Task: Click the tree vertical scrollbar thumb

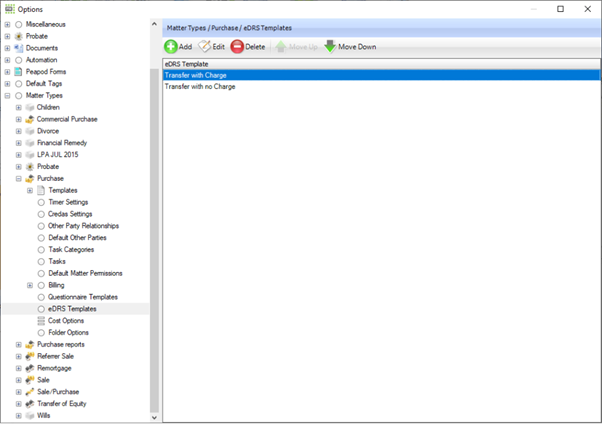Action: [x=154, y=240]
